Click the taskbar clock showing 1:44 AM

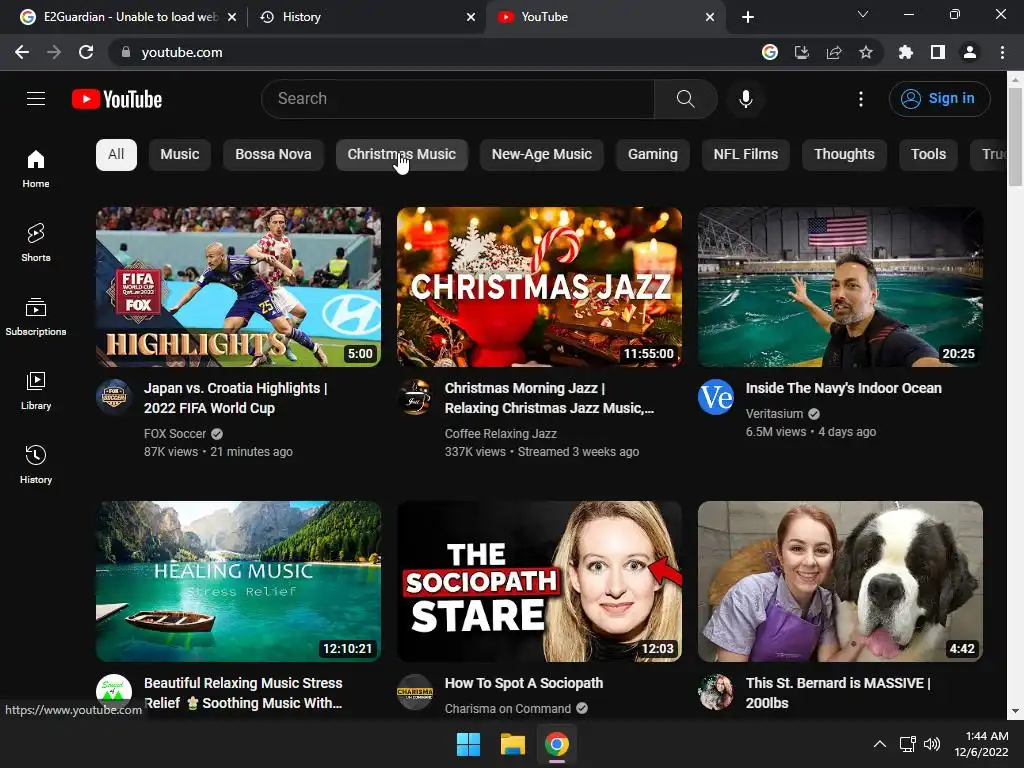pyautogui.click(x=982, y=744)
